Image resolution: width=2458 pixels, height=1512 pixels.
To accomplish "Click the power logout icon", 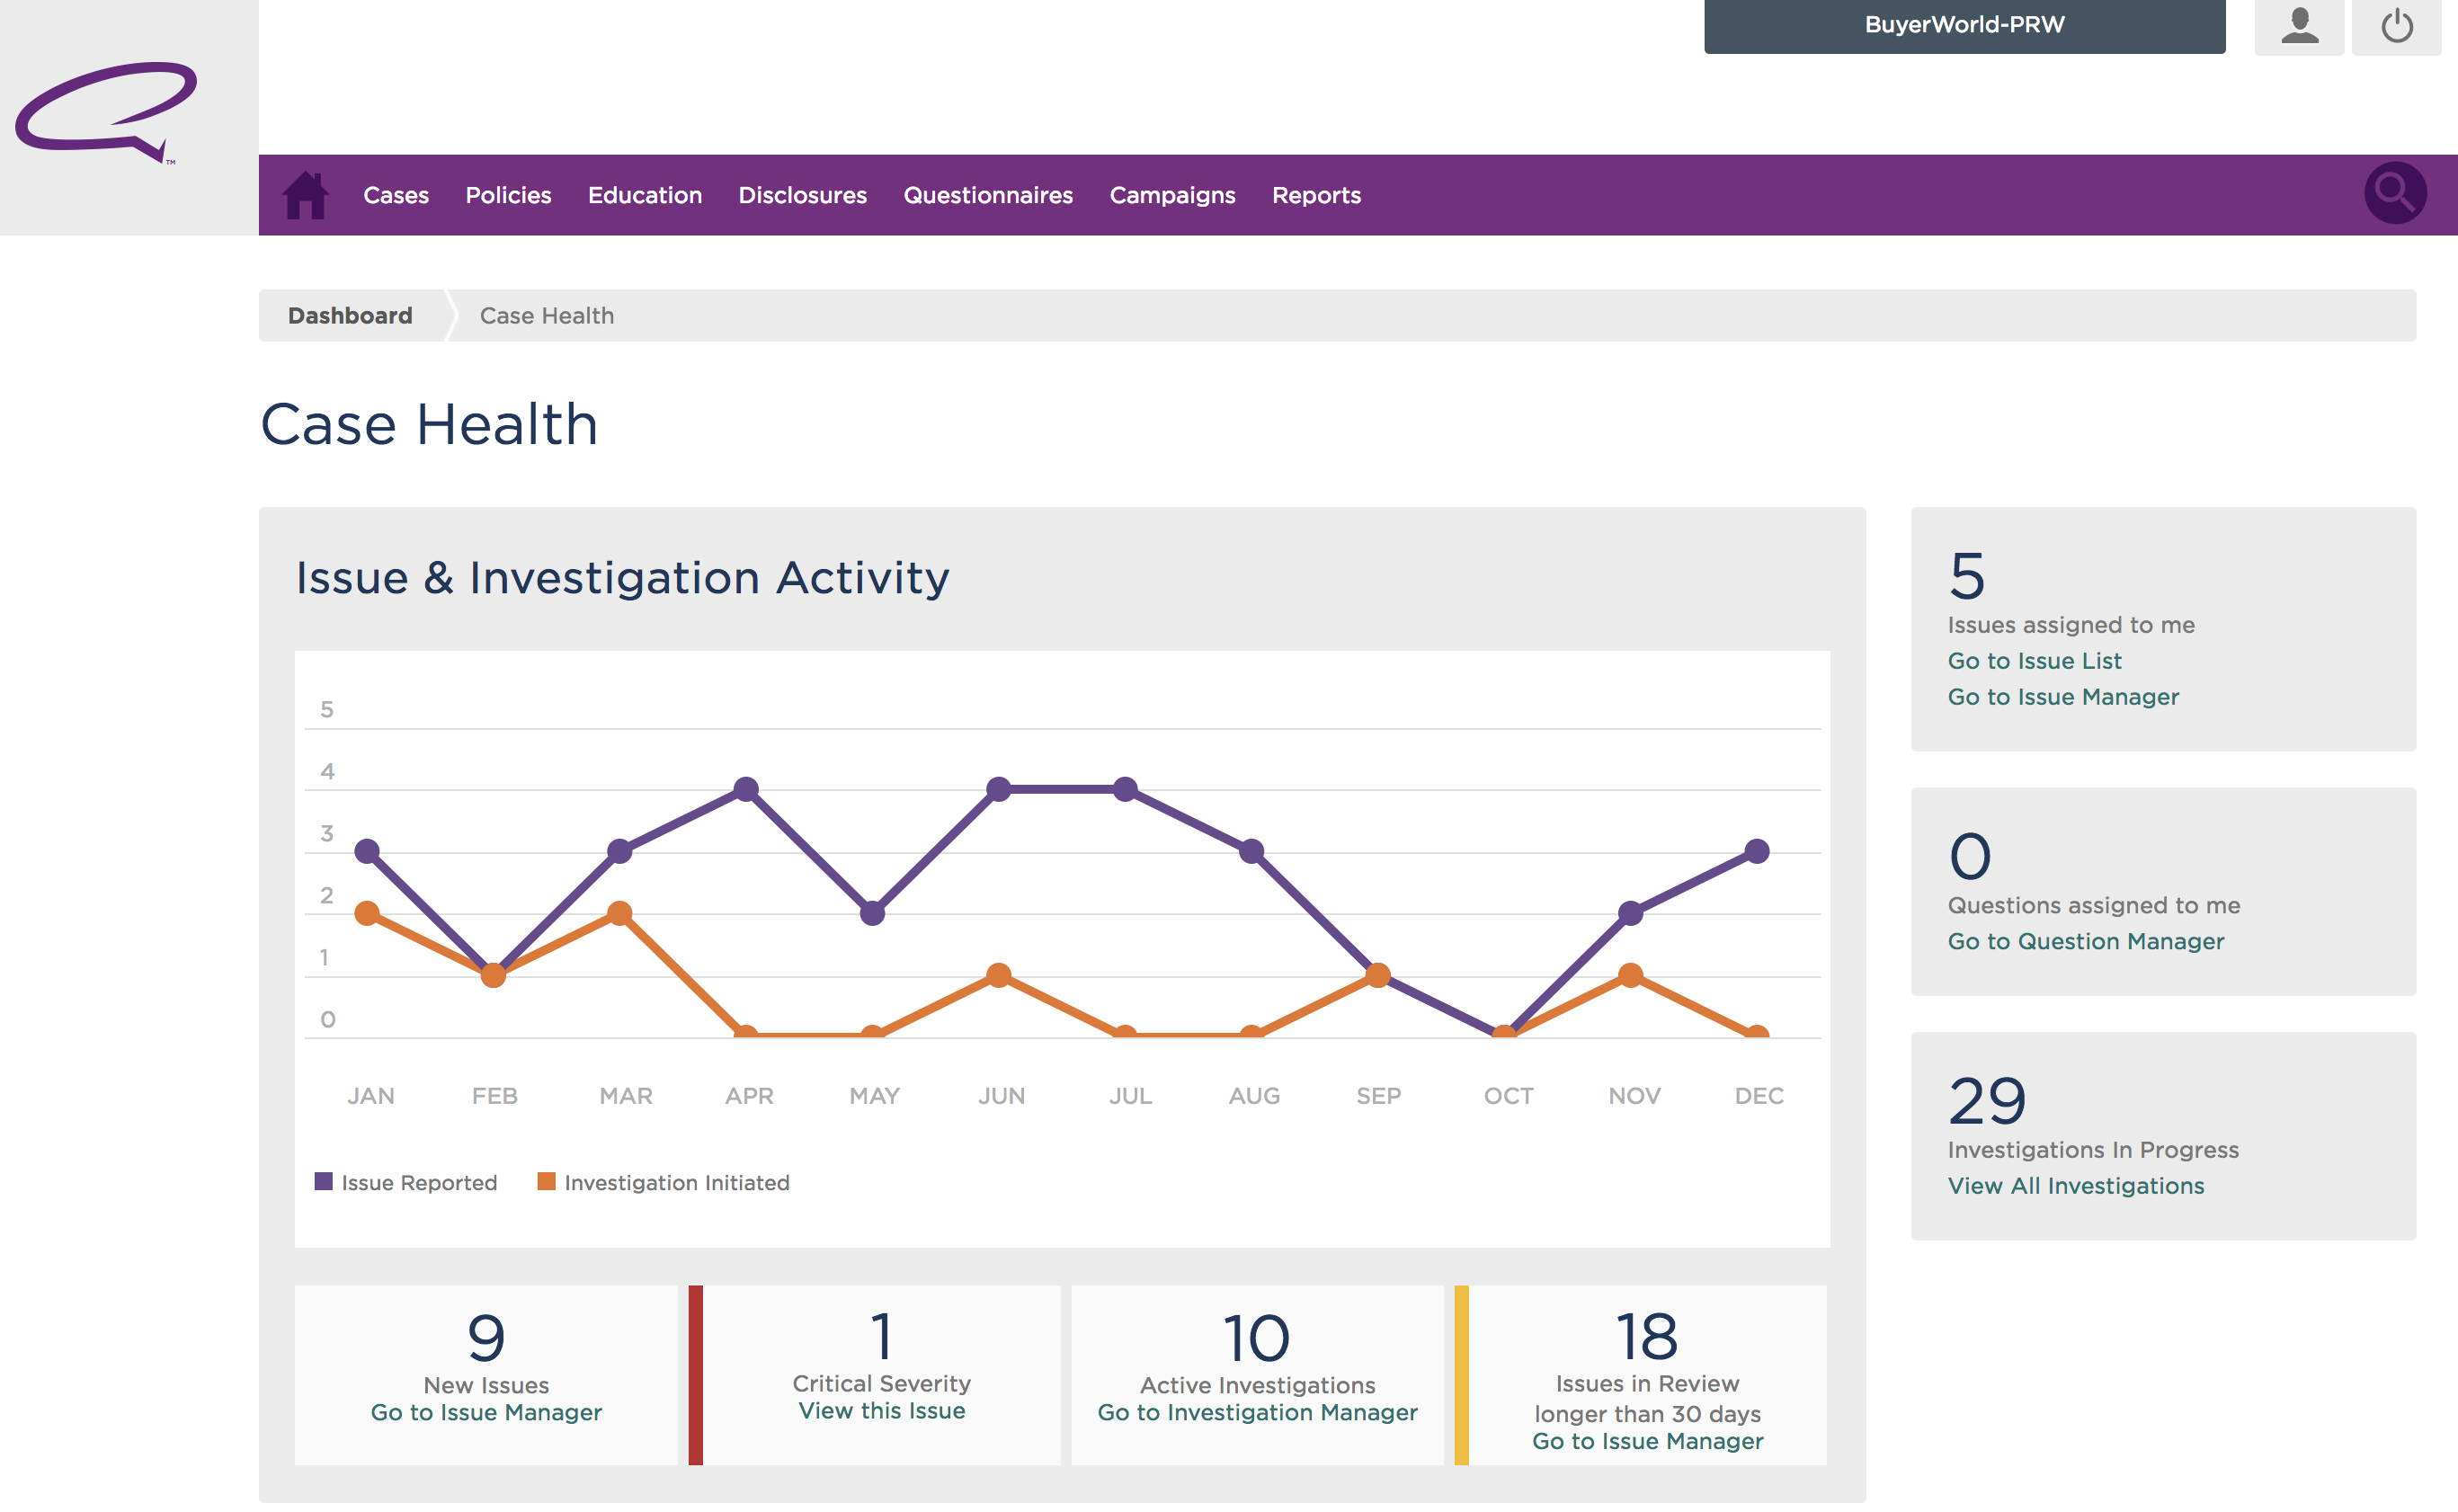I will pos(2396,26).
